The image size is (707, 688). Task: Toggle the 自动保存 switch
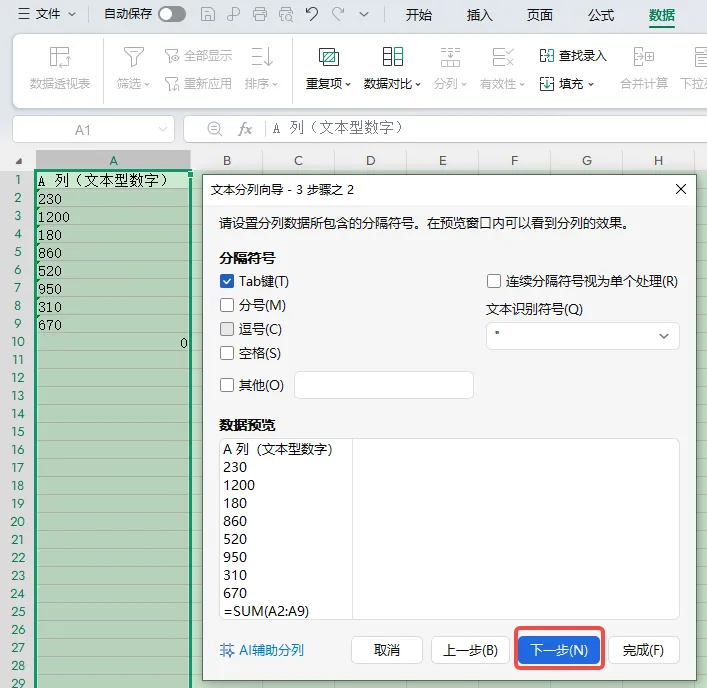(x=172, y=14)
